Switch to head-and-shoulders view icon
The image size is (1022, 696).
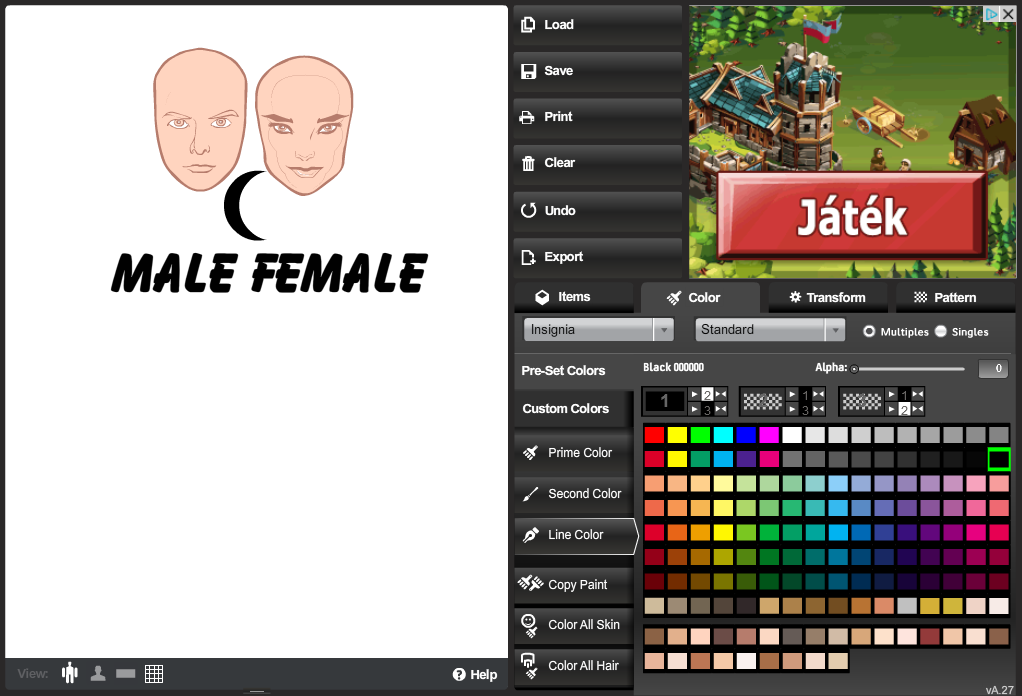(98, 673)
